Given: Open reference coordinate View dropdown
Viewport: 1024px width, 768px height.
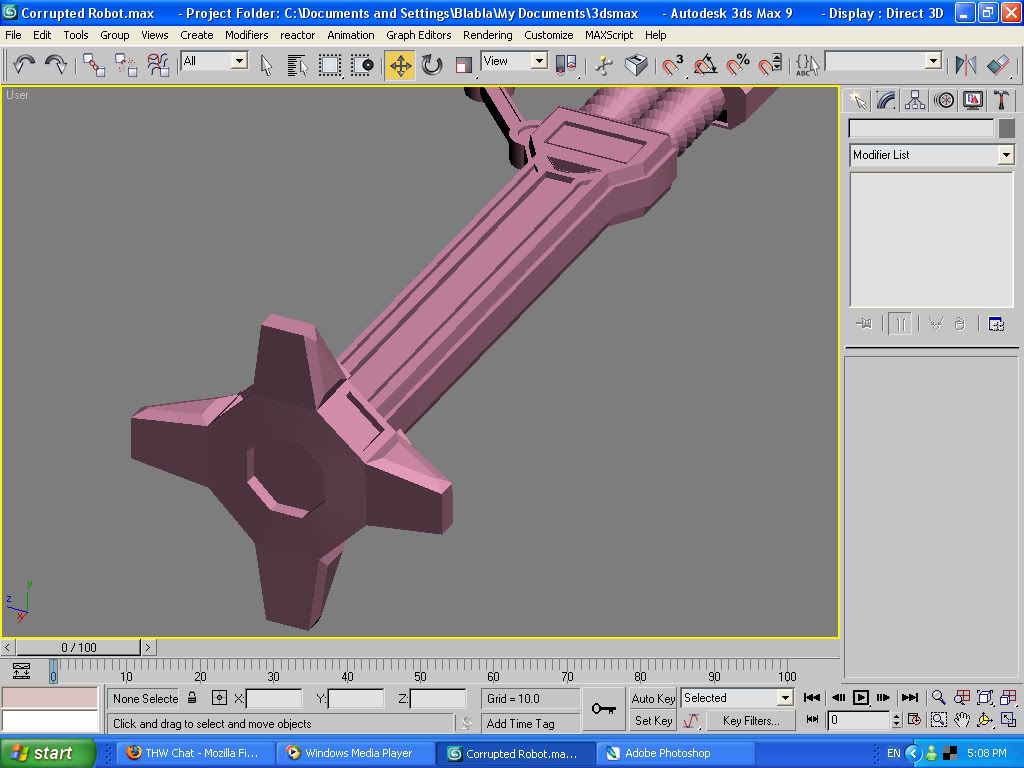Looking at the screenshot, I should 539,61.
